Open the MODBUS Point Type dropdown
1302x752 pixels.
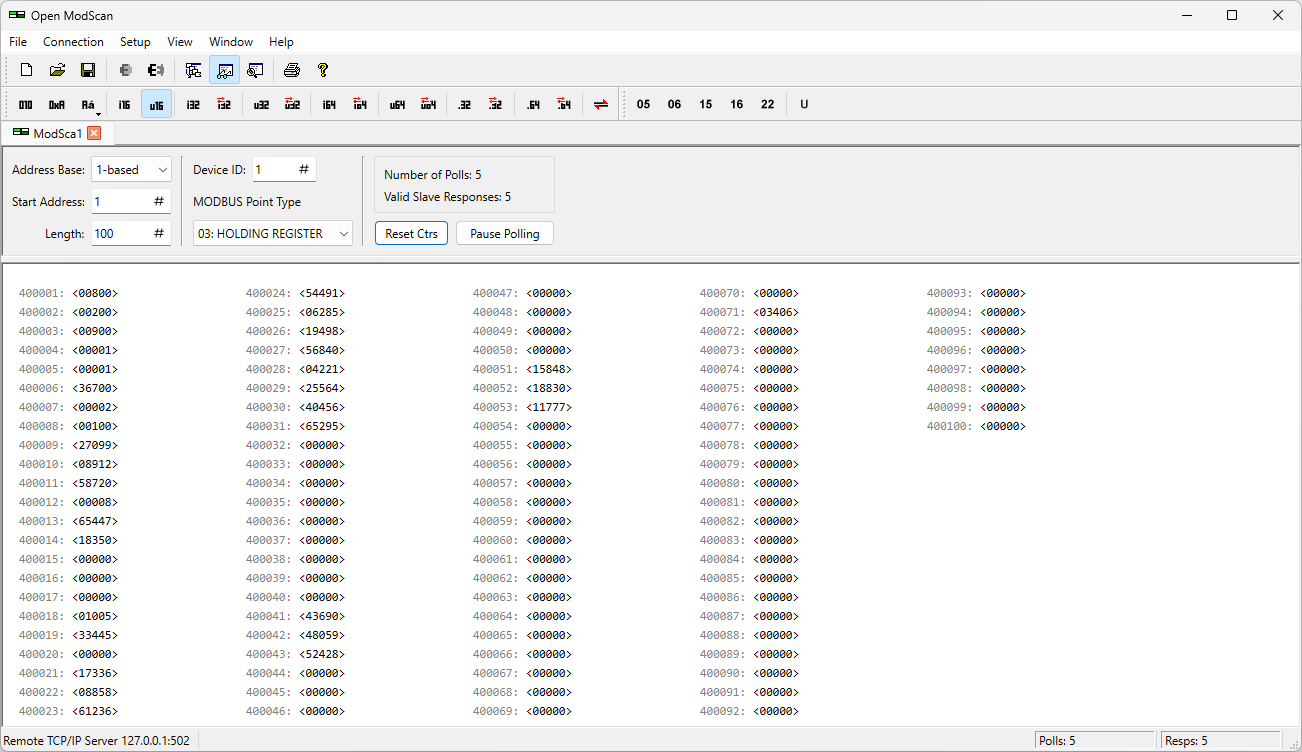pyautogui.click(x=273, y=233)
